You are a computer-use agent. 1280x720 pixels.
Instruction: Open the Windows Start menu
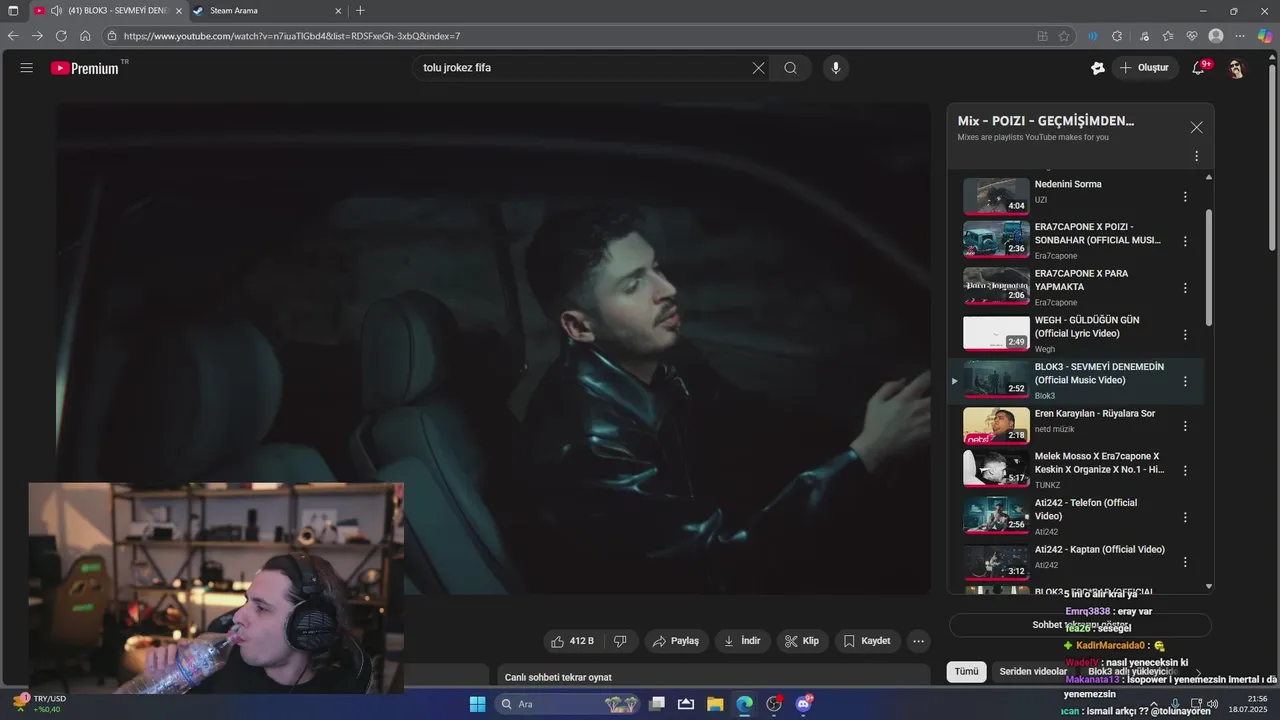pos(477,704)
